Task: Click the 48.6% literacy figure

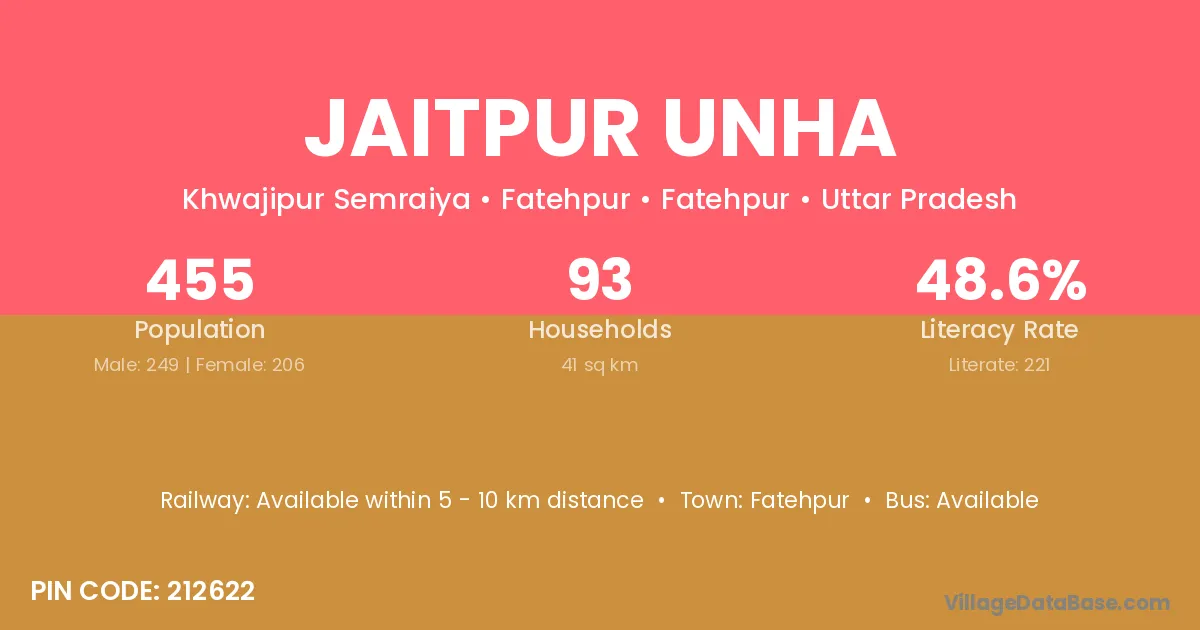Action: coord(1000,280)
